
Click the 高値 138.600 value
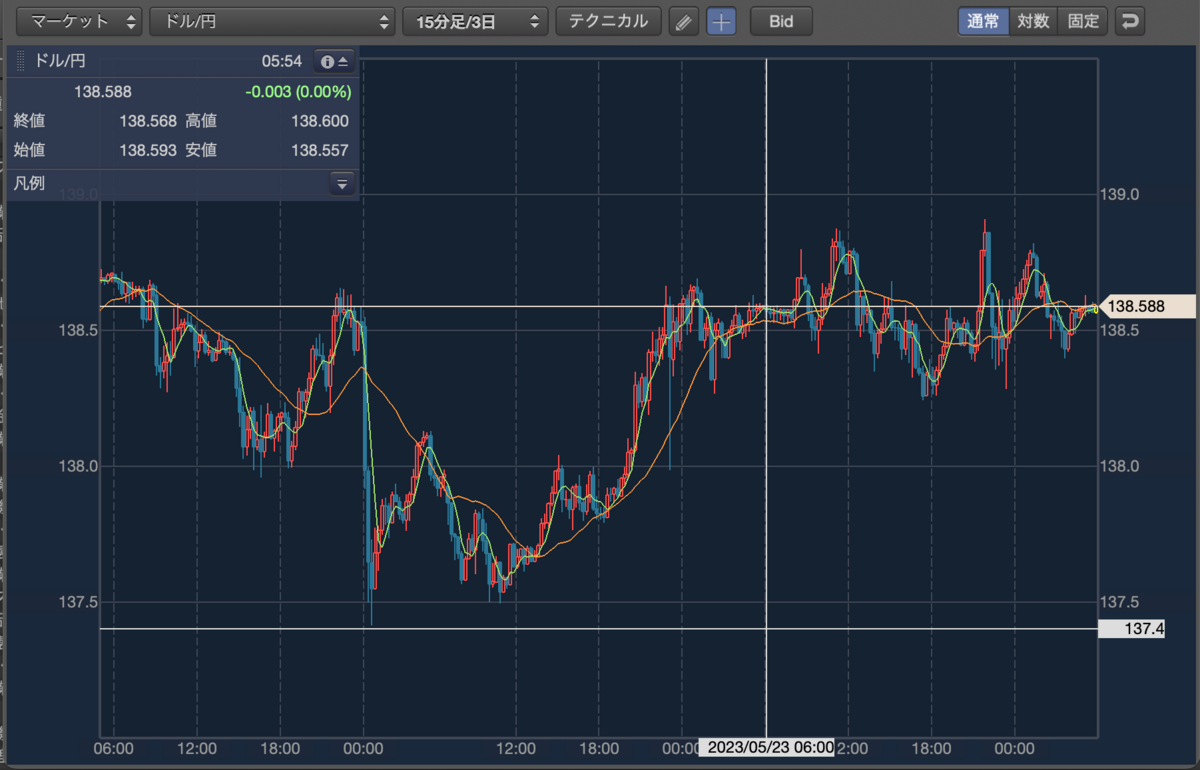[320, 121]
